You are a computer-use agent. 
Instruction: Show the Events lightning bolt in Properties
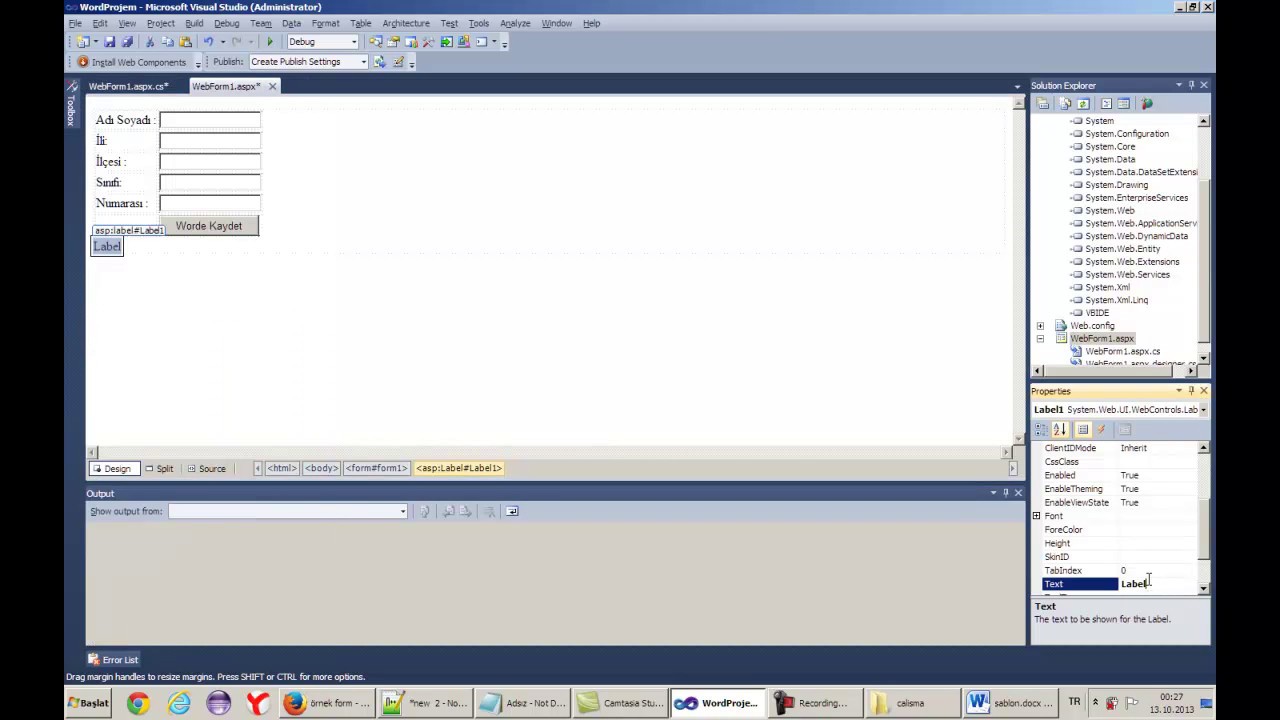coord(1101,430)
